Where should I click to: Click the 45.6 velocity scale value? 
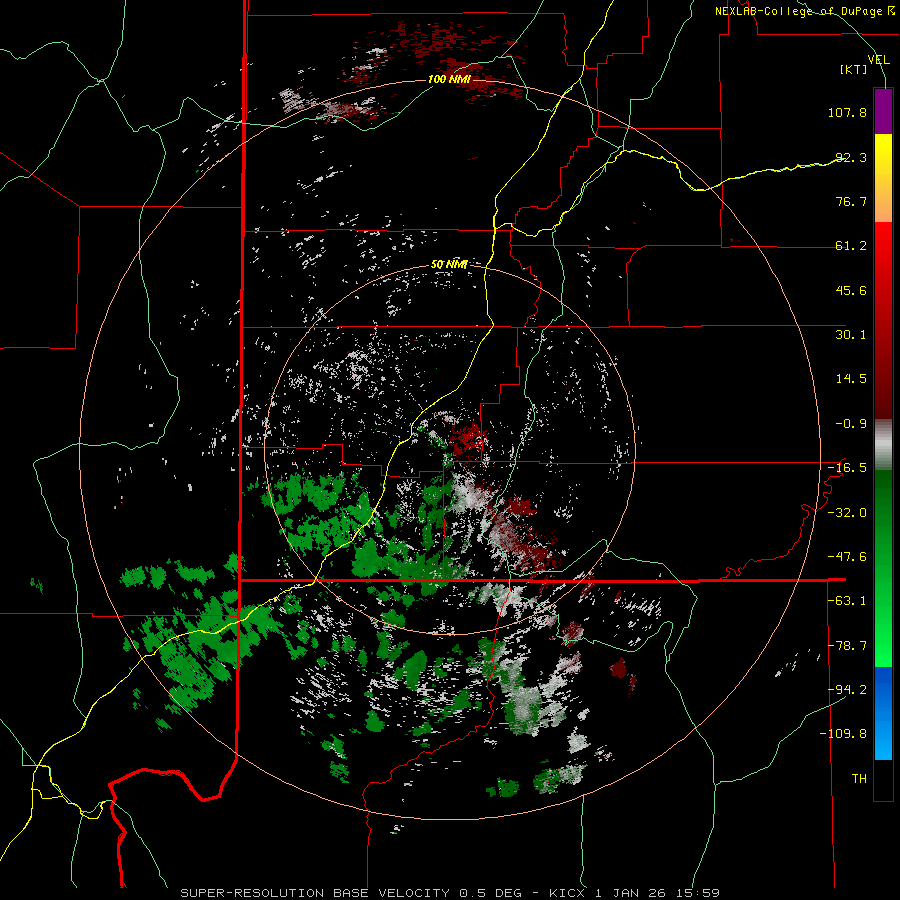(851, 290)
